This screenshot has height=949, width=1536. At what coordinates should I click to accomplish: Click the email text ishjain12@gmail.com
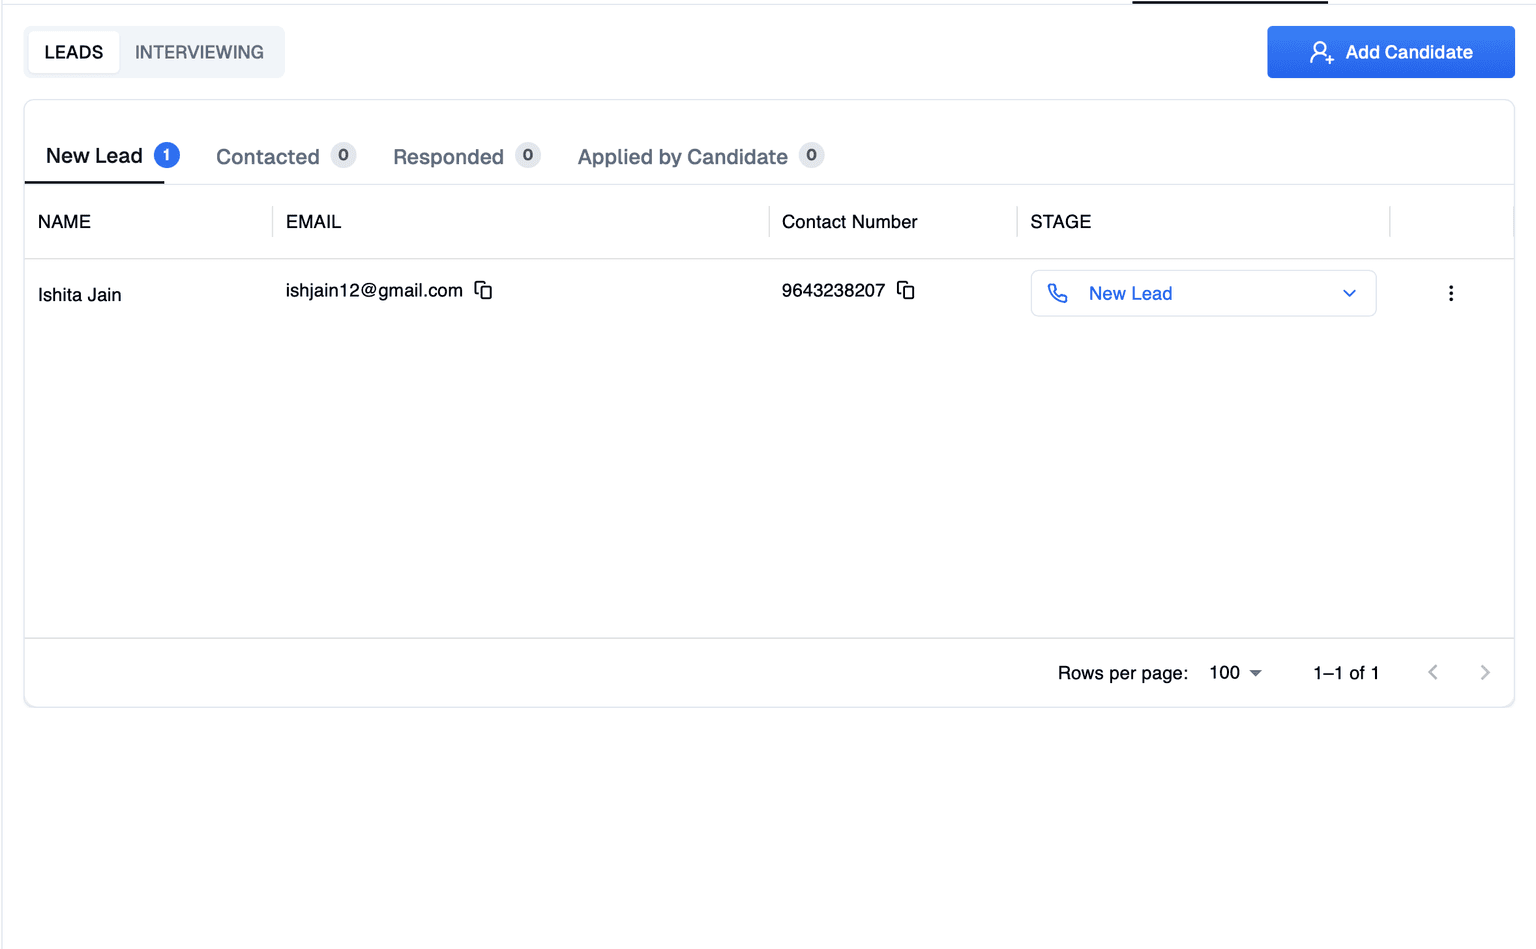[x=374, y=290]
